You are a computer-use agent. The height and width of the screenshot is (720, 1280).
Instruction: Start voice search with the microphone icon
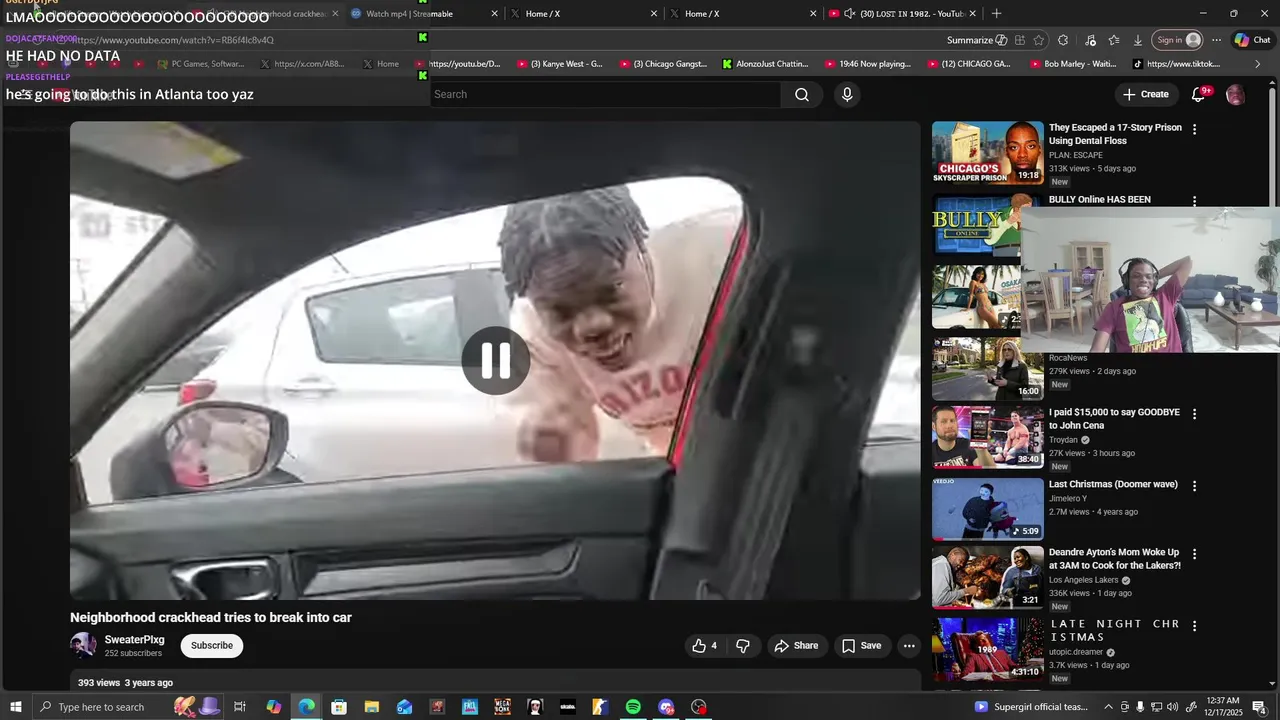click(x=847, y=94)
